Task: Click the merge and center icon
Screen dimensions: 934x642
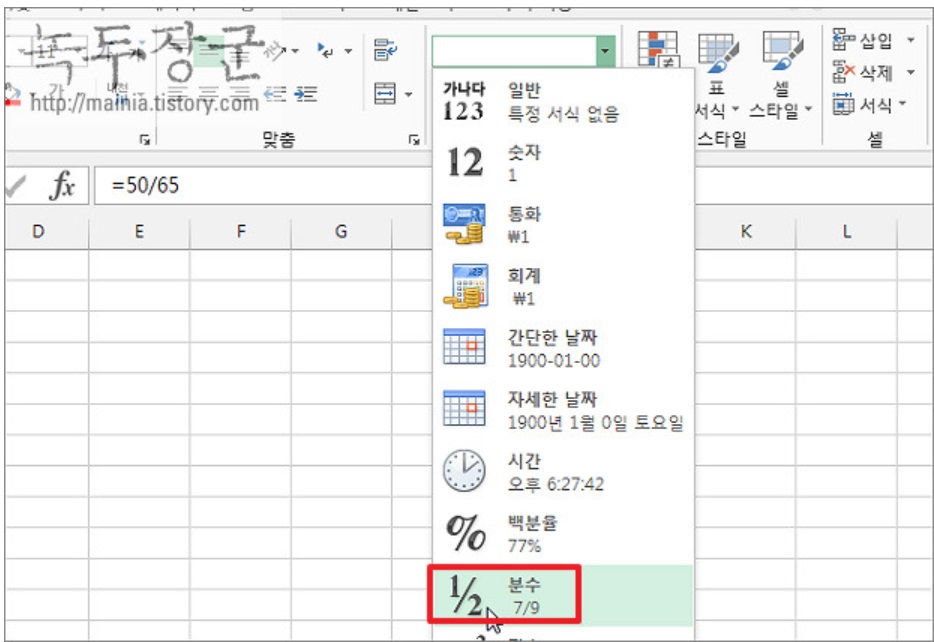Action: point(385,94)
